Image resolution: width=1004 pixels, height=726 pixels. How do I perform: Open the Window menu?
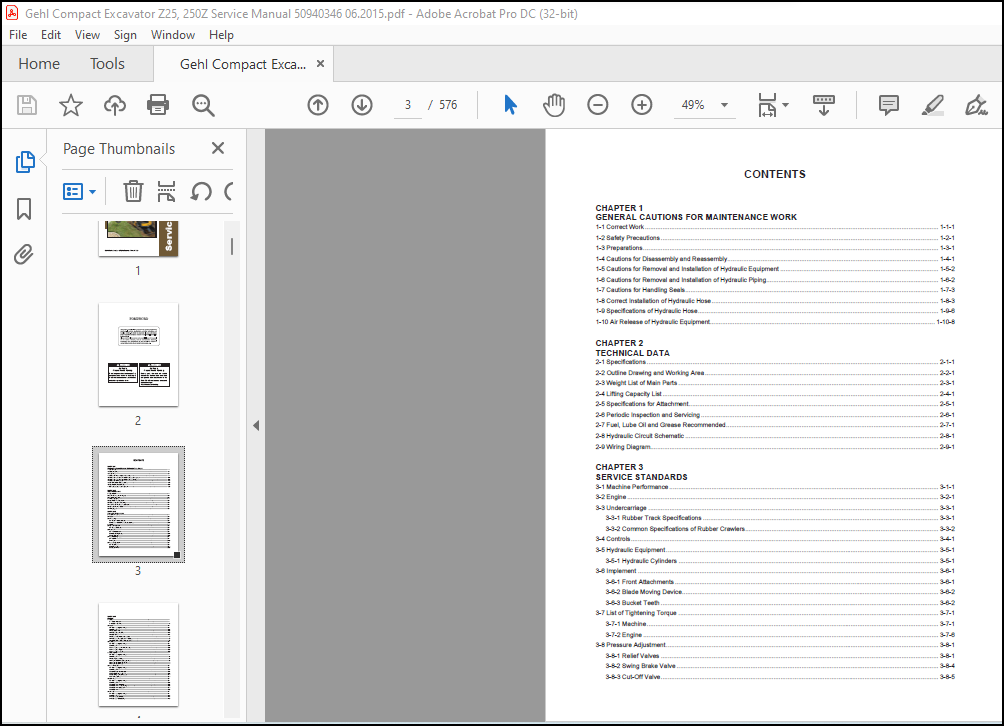[173, 35]
